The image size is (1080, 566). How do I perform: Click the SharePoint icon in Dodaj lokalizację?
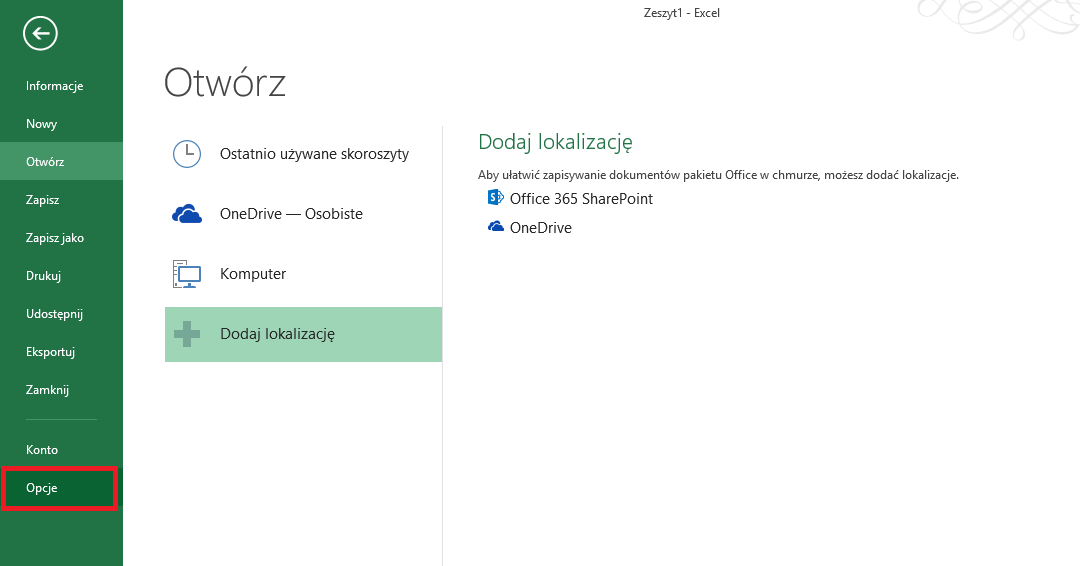coord(495,198)
